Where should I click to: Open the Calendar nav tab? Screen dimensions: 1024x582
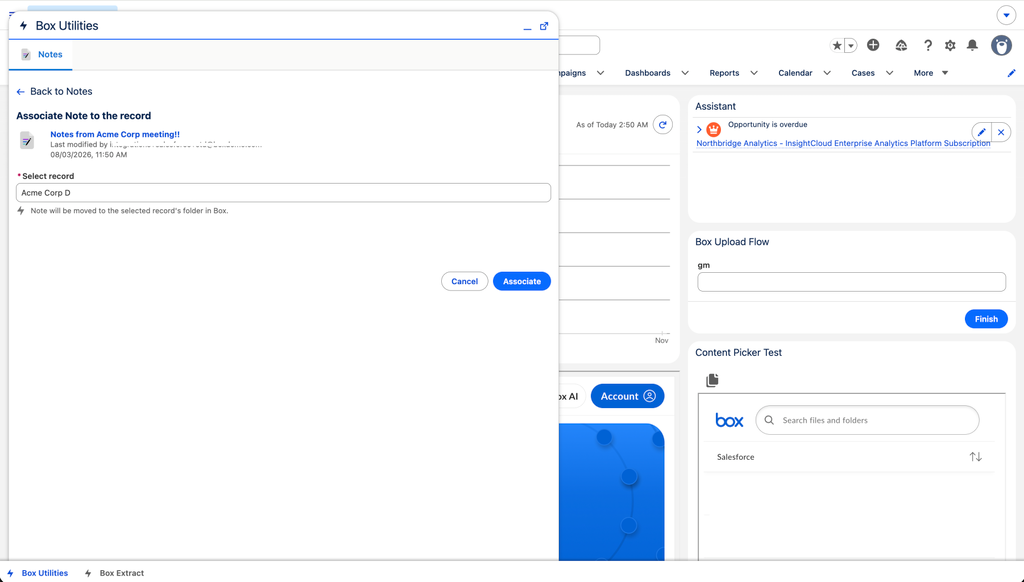(795, 73)
